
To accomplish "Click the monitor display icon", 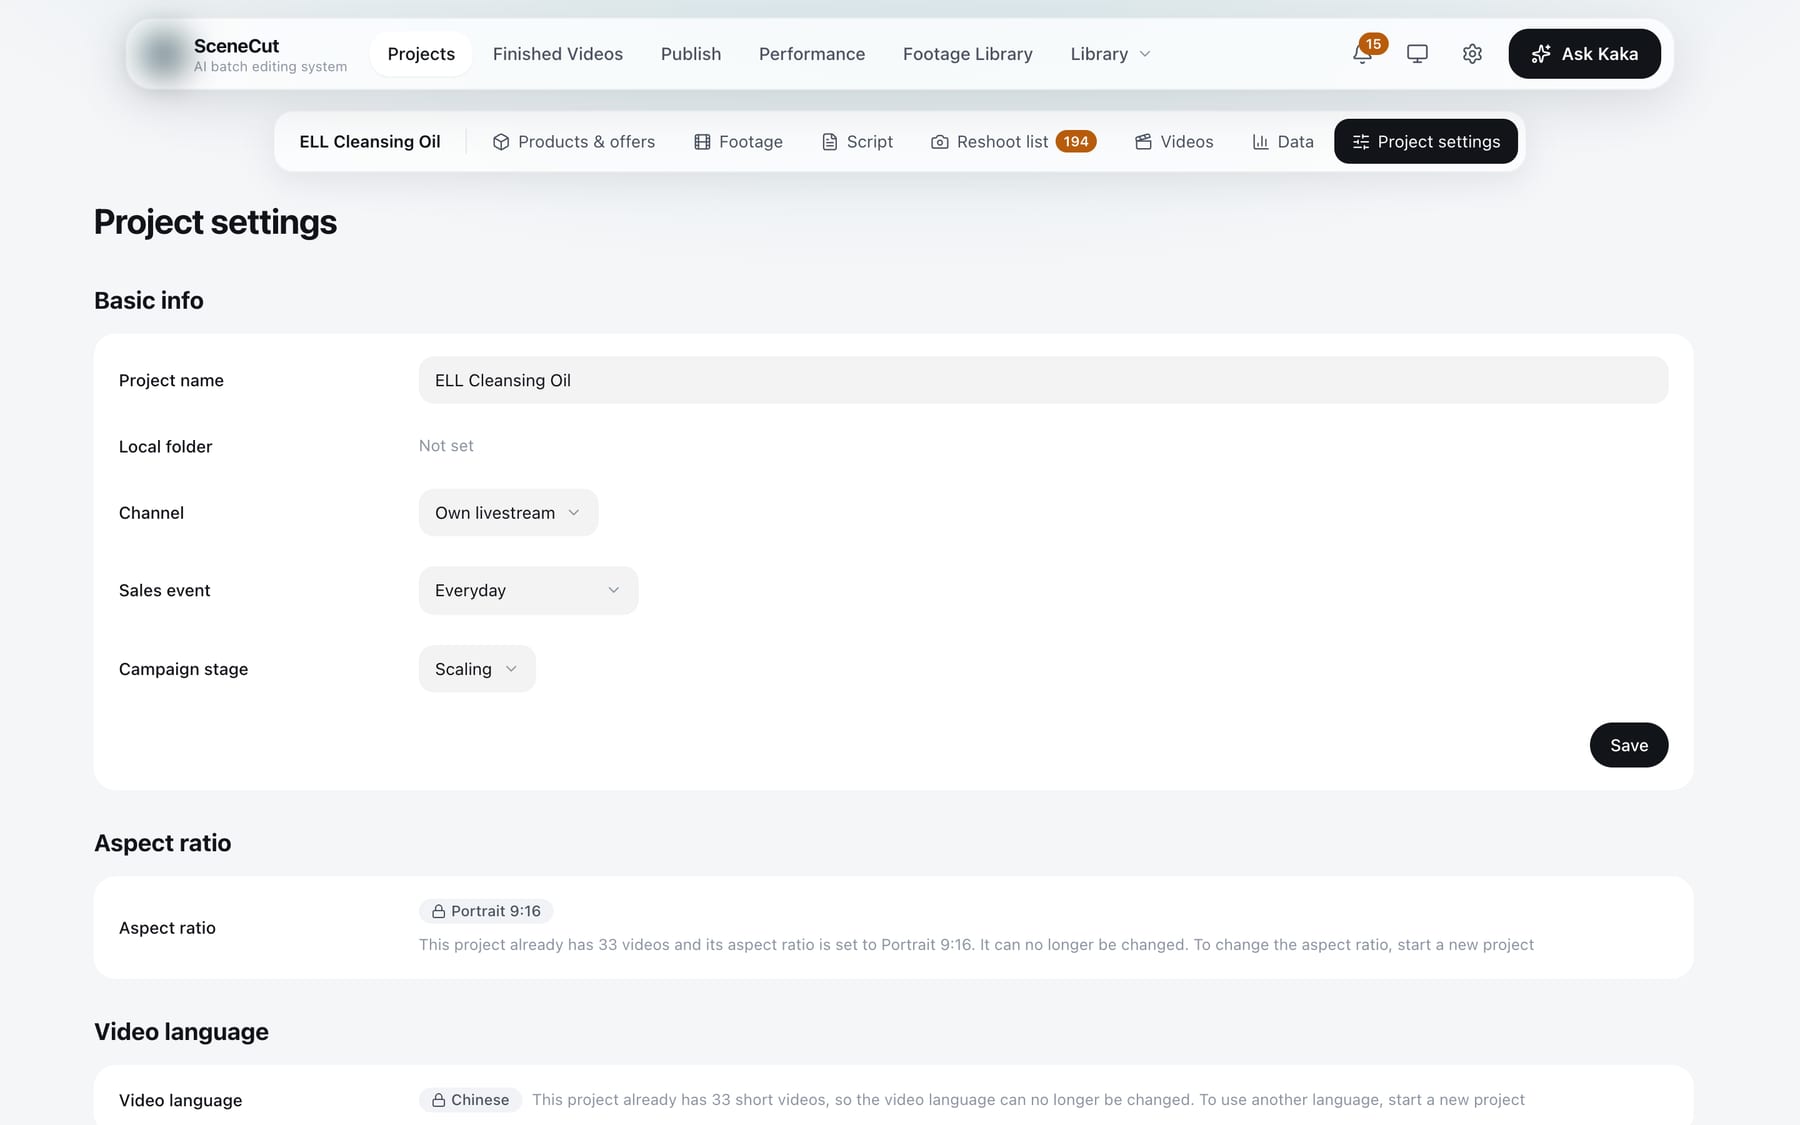I will pos(1417,54).
